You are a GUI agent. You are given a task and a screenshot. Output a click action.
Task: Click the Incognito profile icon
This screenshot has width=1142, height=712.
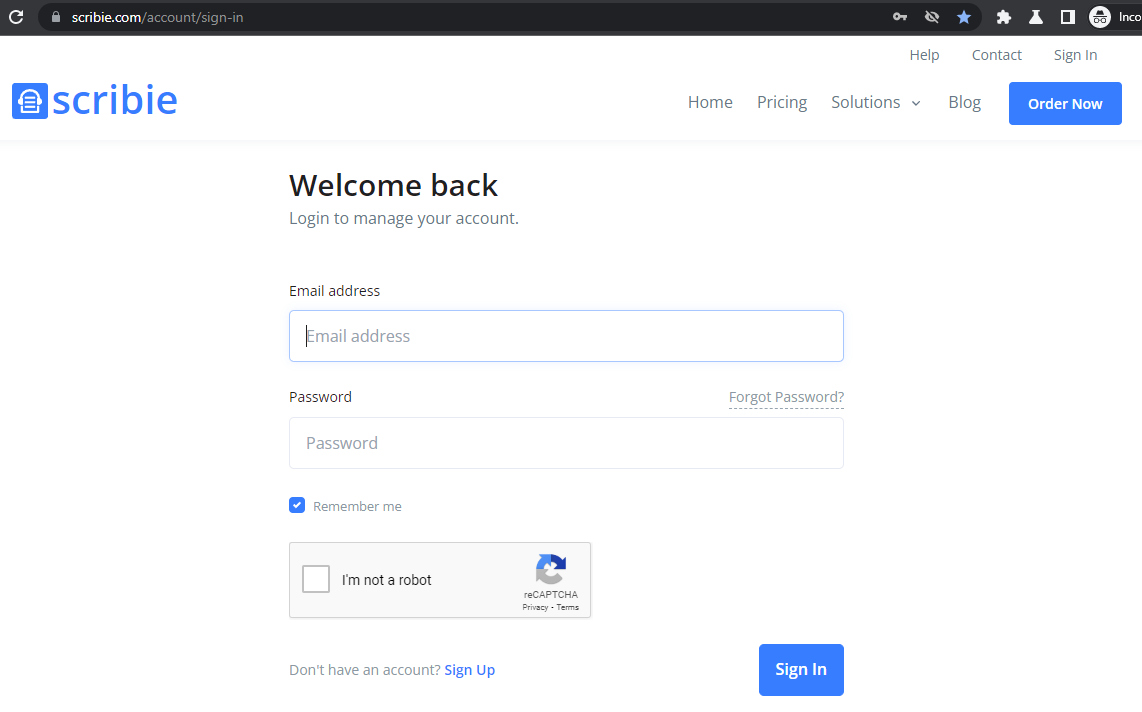pyautogui.click(x=1100, y=17)
